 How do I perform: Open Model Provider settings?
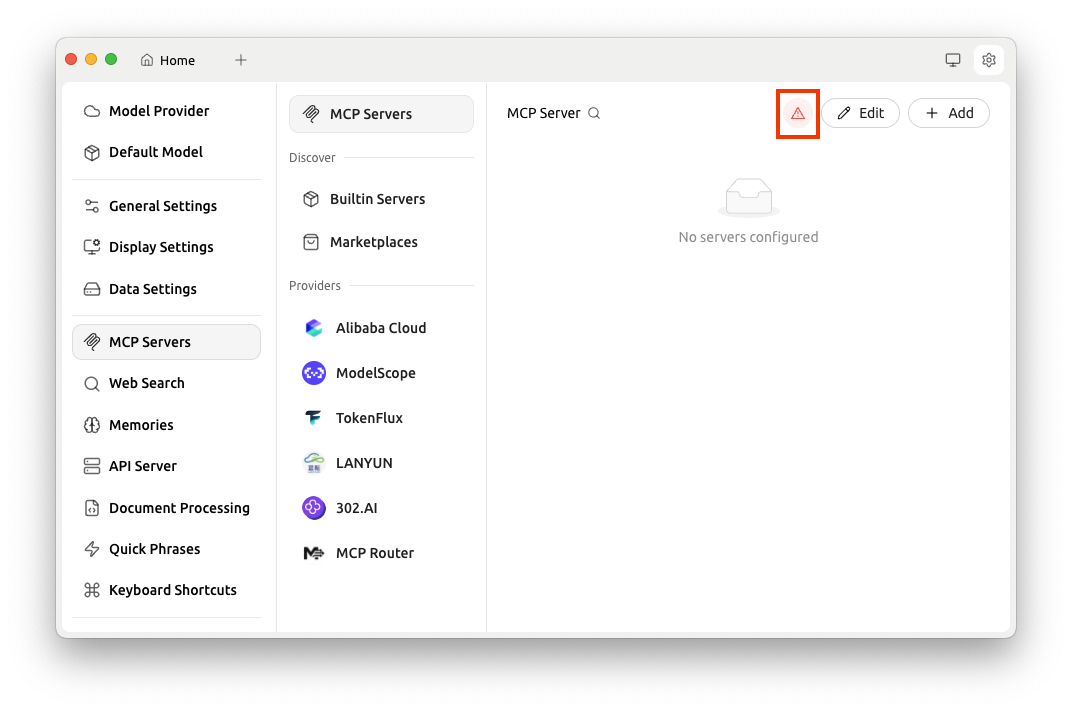[159, 111]
